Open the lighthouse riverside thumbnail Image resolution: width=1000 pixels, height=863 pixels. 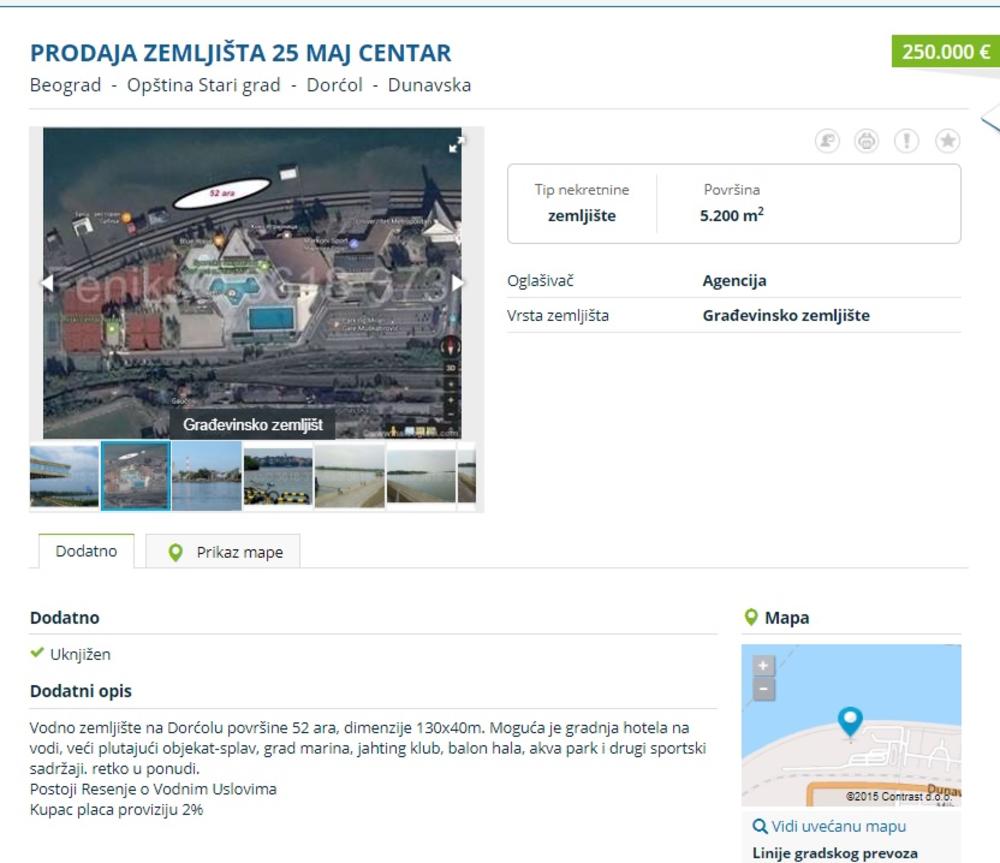pos(206,476)
